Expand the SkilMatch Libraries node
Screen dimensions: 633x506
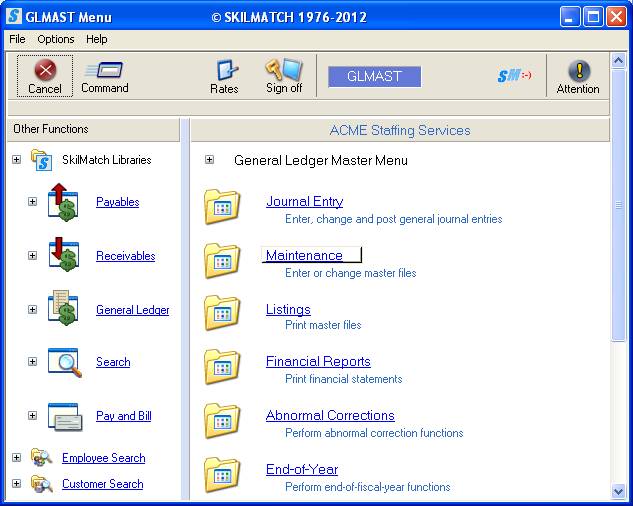(x=17, y=160)
